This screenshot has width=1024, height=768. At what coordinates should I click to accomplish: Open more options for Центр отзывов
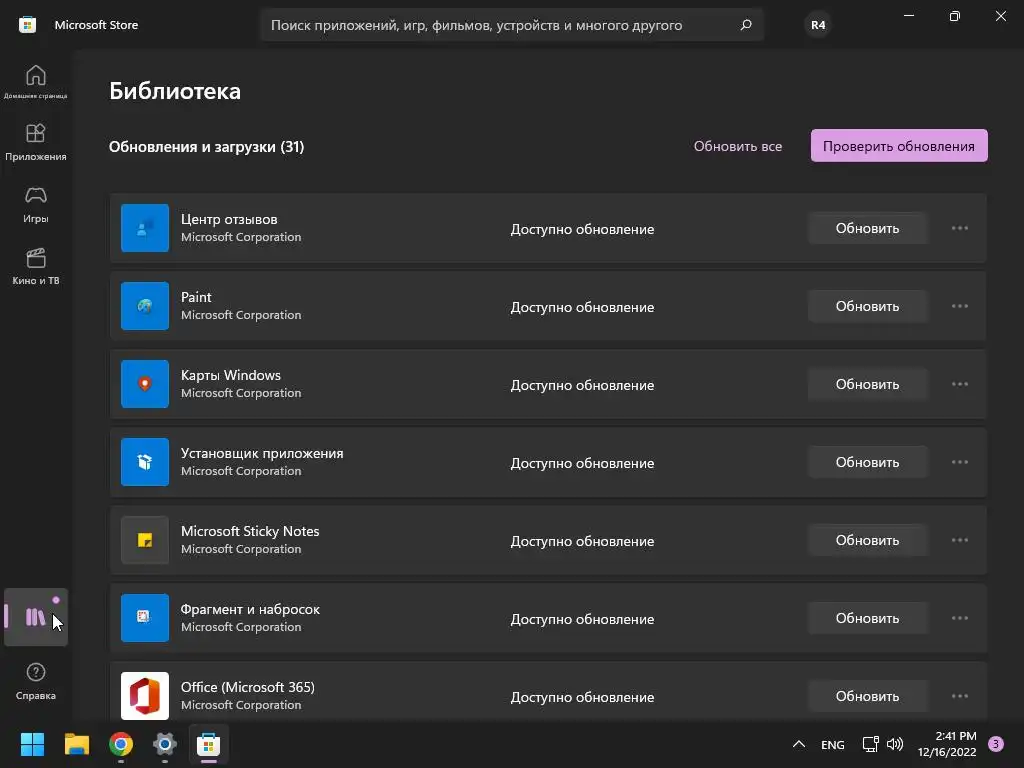pyautogui.click(x=959, y=228)
